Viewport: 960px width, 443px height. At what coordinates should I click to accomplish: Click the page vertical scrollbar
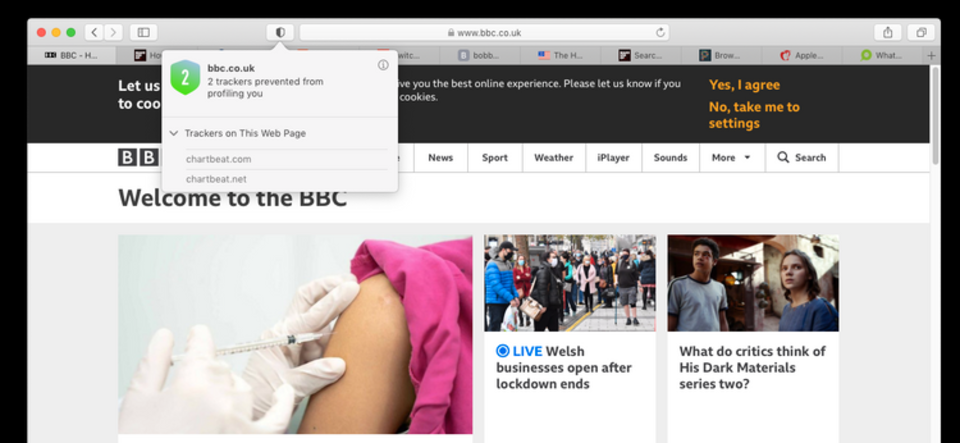tap(935, 116)
